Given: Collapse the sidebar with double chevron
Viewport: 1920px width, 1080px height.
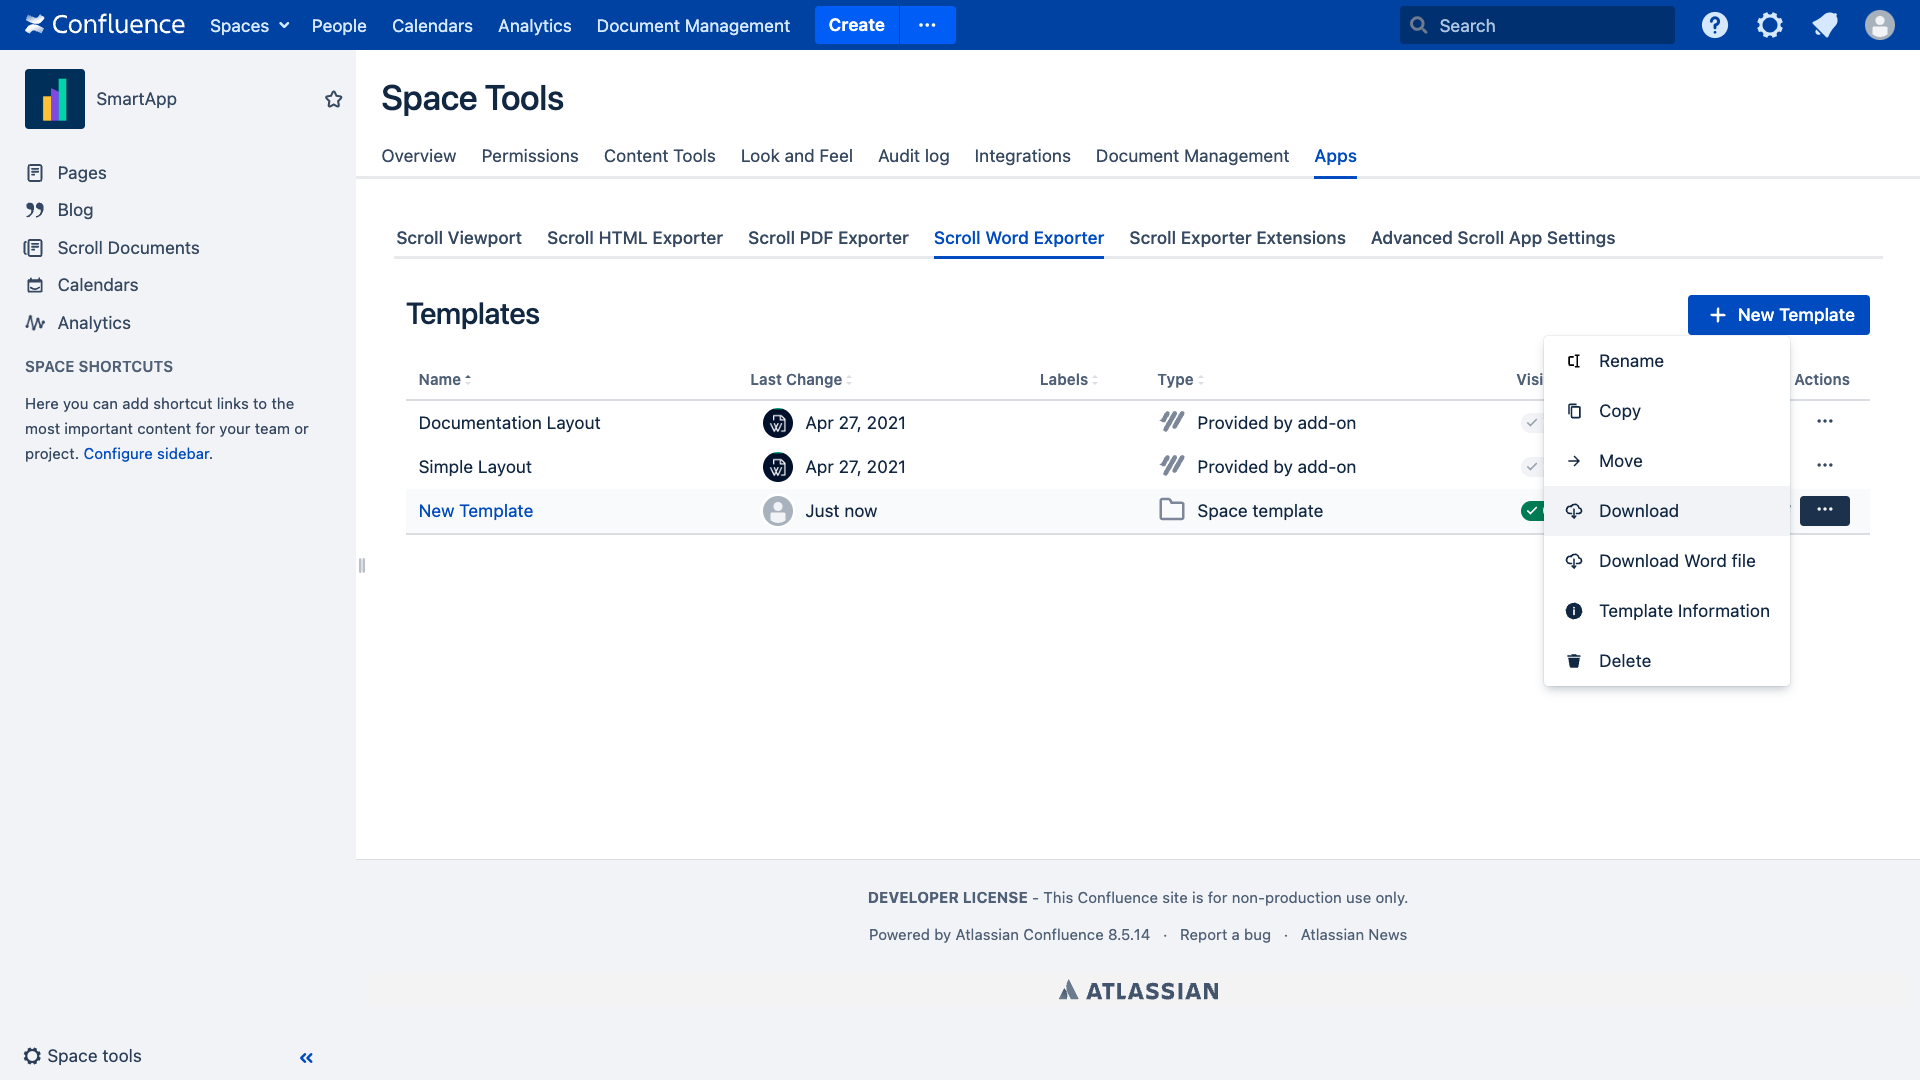Looking at the screenshot, I should pyautogui.click(x=306, y=1057).
